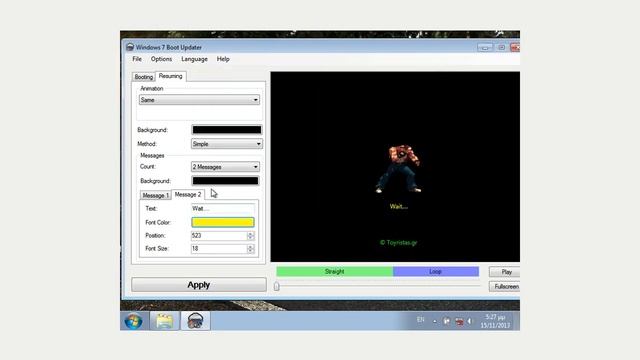Select the Message 2 tab
This screenshot has height=360, width=640.
[x=188, y=195]
